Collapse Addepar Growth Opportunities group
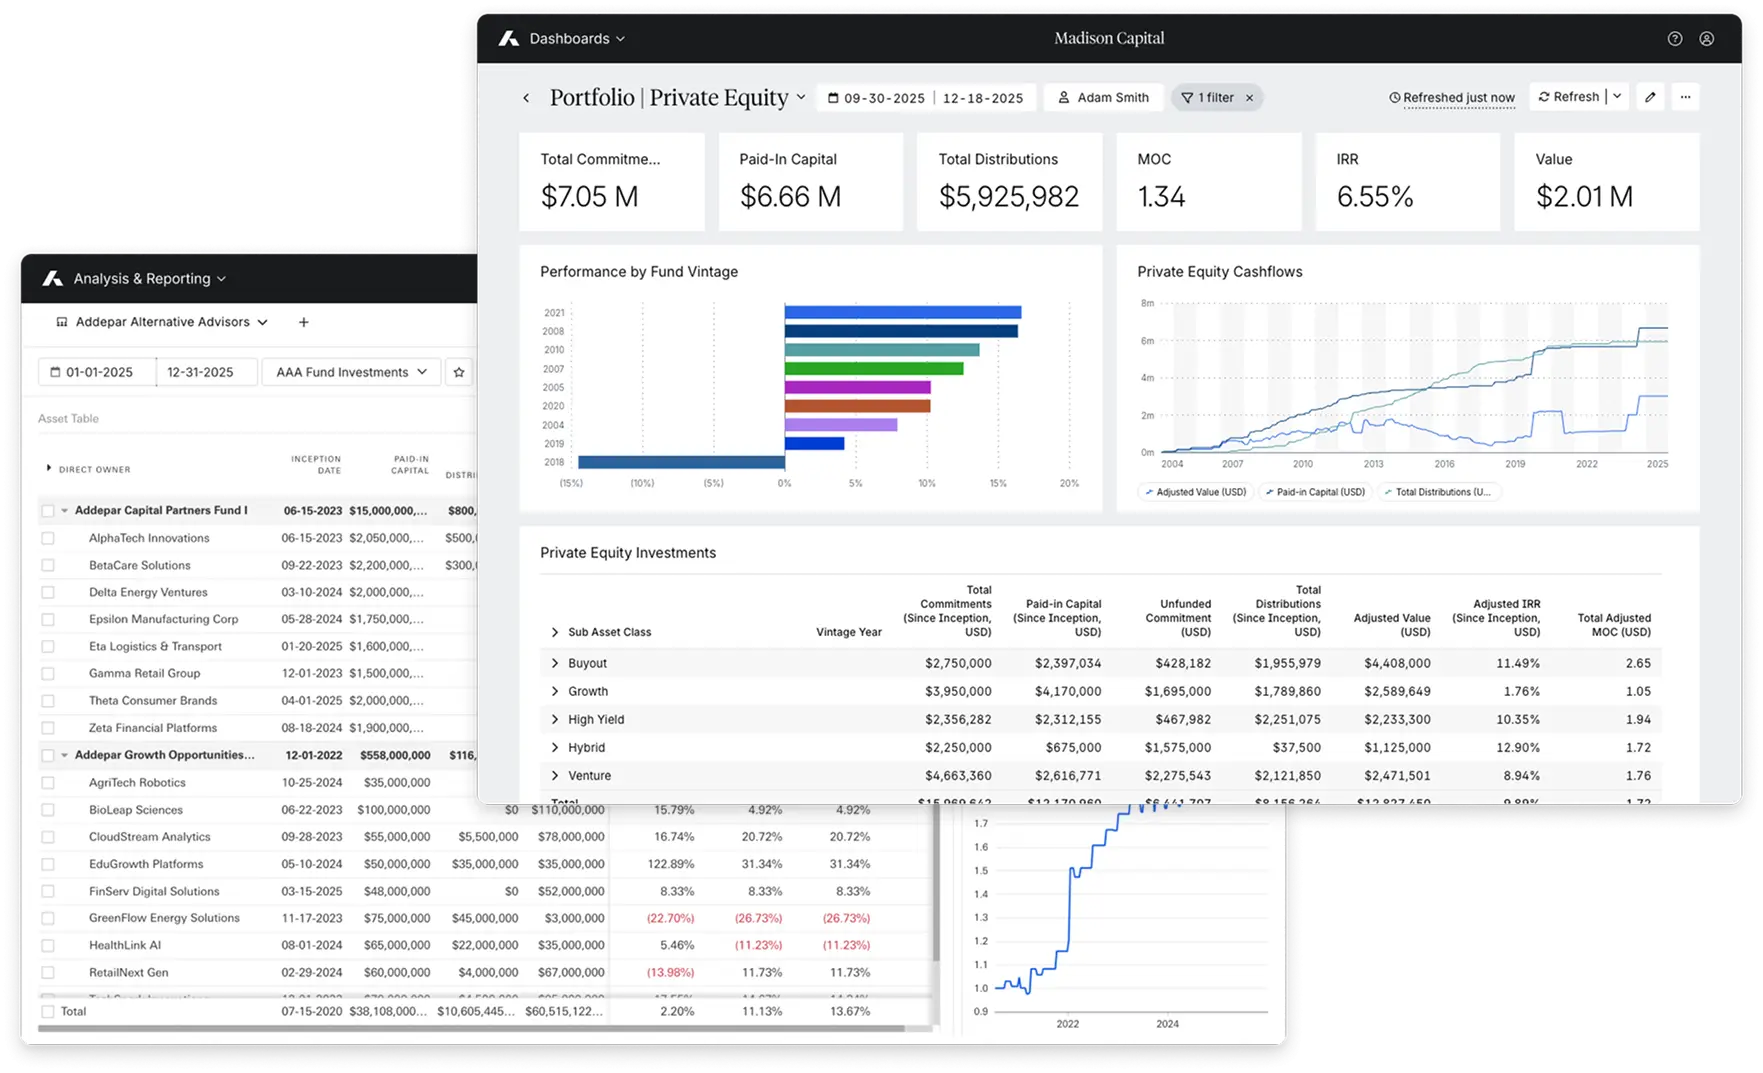The image size is (1763, 1073). pyautogui.click(x=65, y=755)
